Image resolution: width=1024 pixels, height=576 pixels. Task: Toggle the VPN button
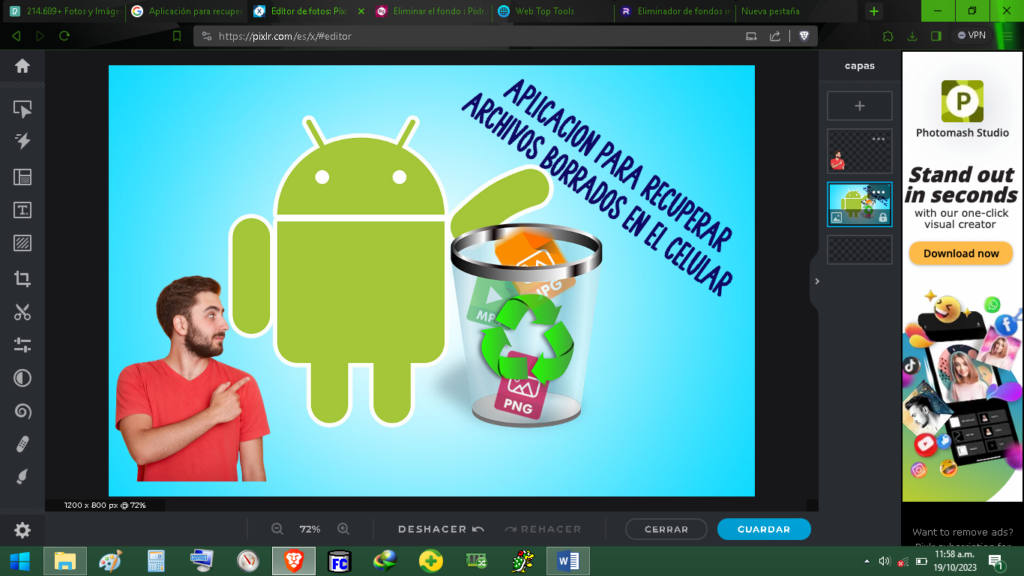(x=972, y=35)
